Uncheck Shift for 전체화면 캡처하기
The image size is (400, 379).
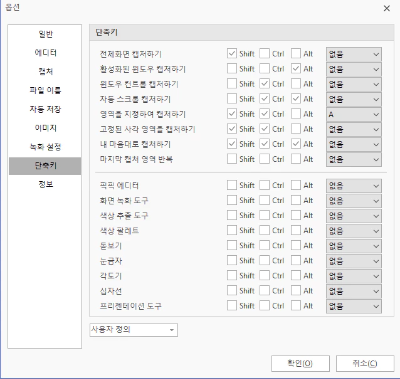232,54
